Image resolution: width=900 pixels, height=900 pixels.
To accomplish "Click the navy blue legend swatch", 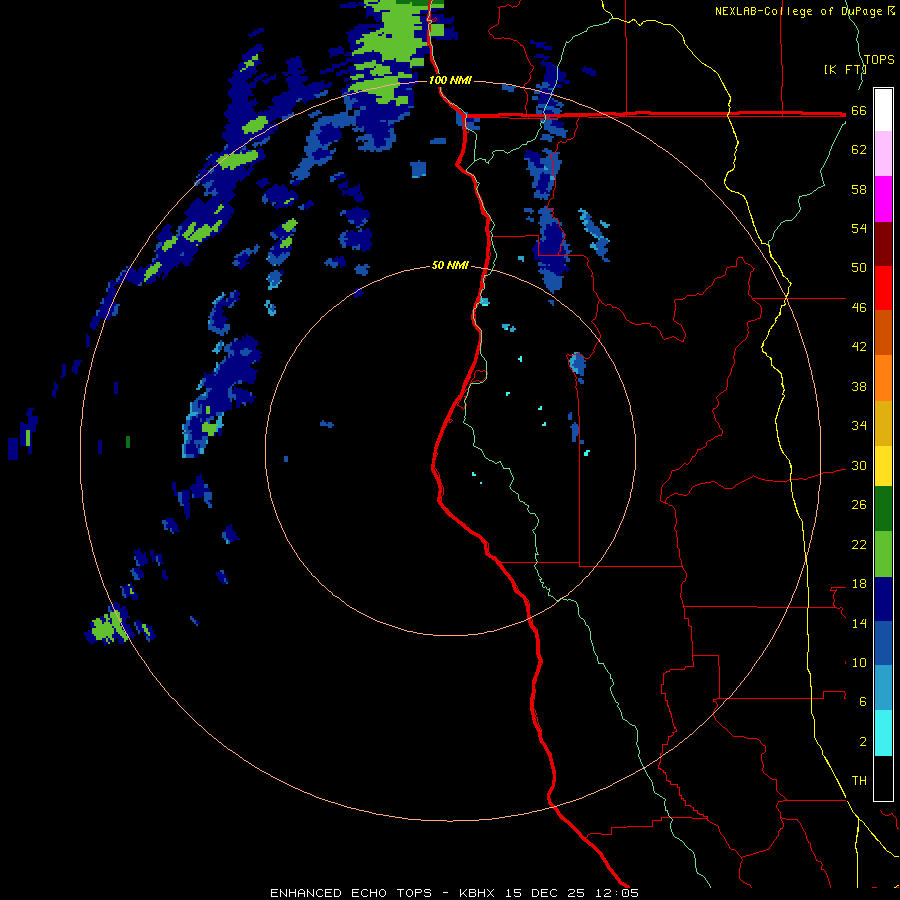I will tap(883, 599).
